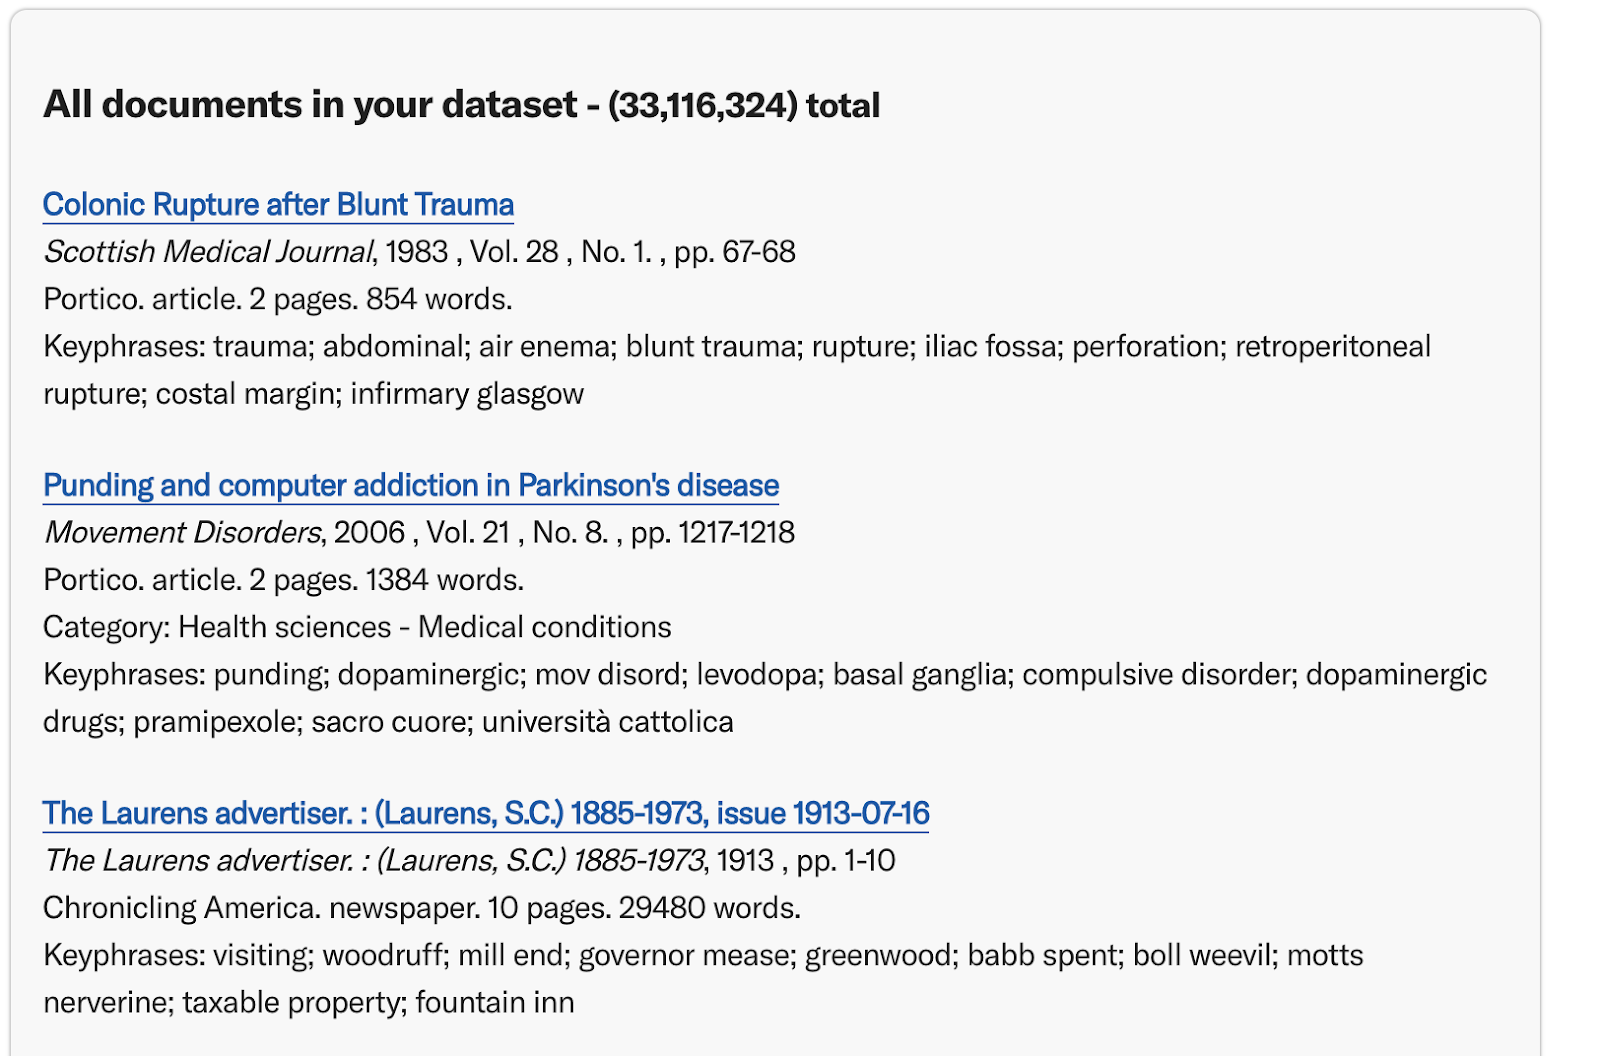Click the Movement Disorders journal name

point(183,533)
